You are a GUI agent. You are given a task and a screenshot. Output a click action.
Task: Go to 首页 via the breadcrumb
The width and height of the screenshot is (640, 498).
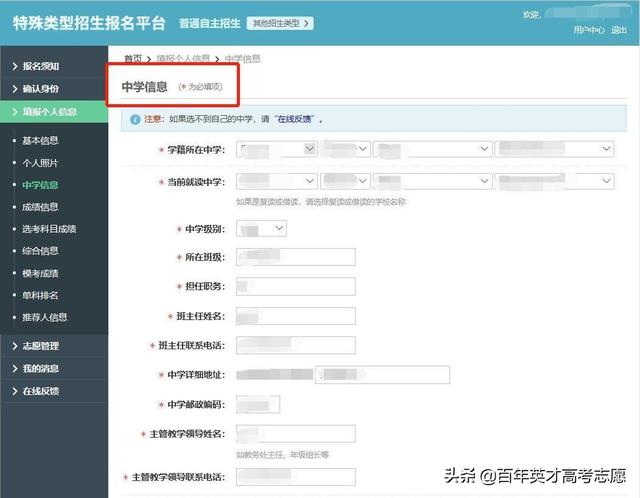coord(133,59)
